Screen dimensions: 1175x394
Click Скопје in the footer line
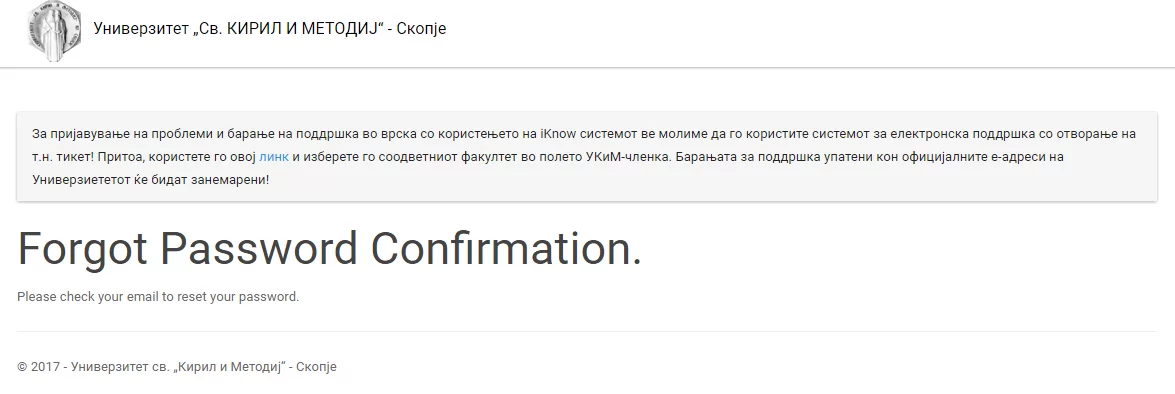click(x=317, y=367)
